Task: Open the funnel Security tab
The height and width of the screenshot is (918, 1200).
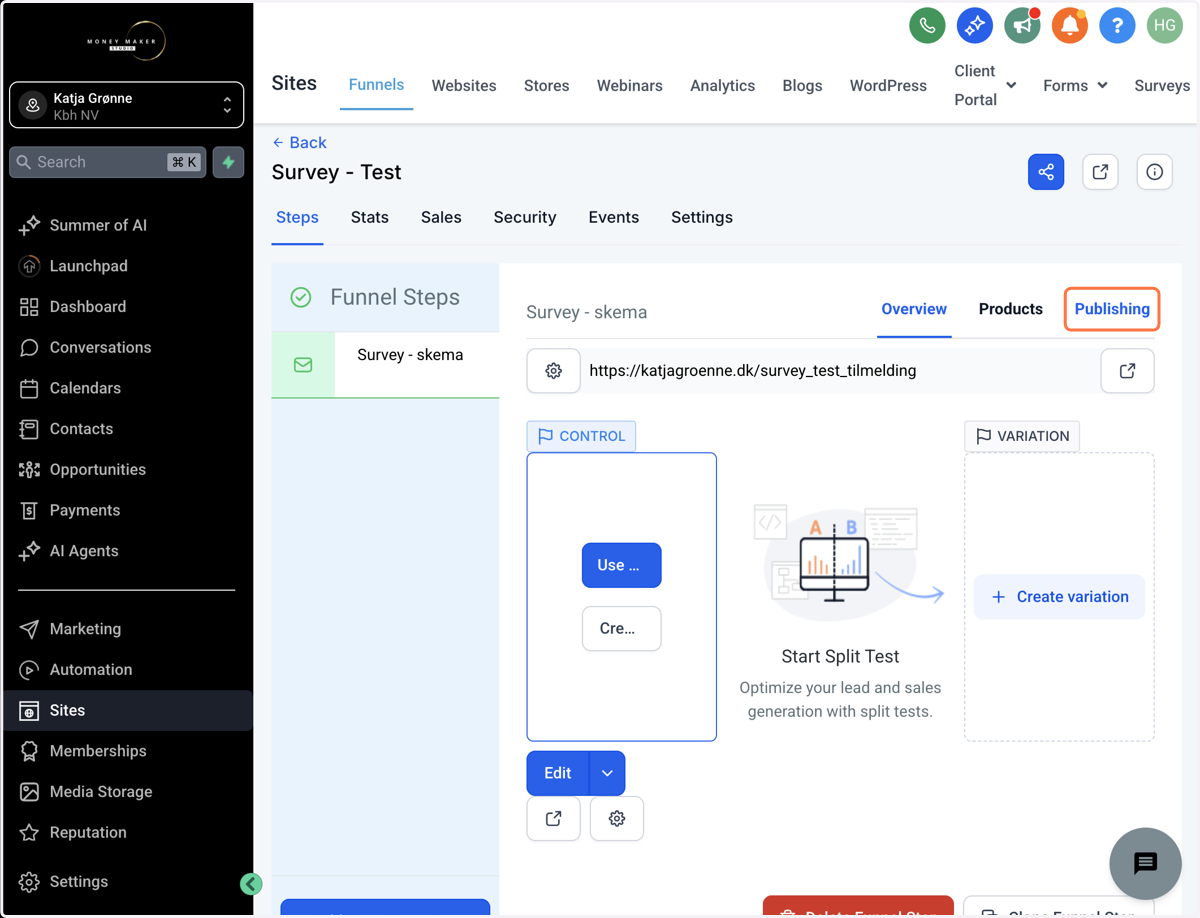Action: [525, 217]
